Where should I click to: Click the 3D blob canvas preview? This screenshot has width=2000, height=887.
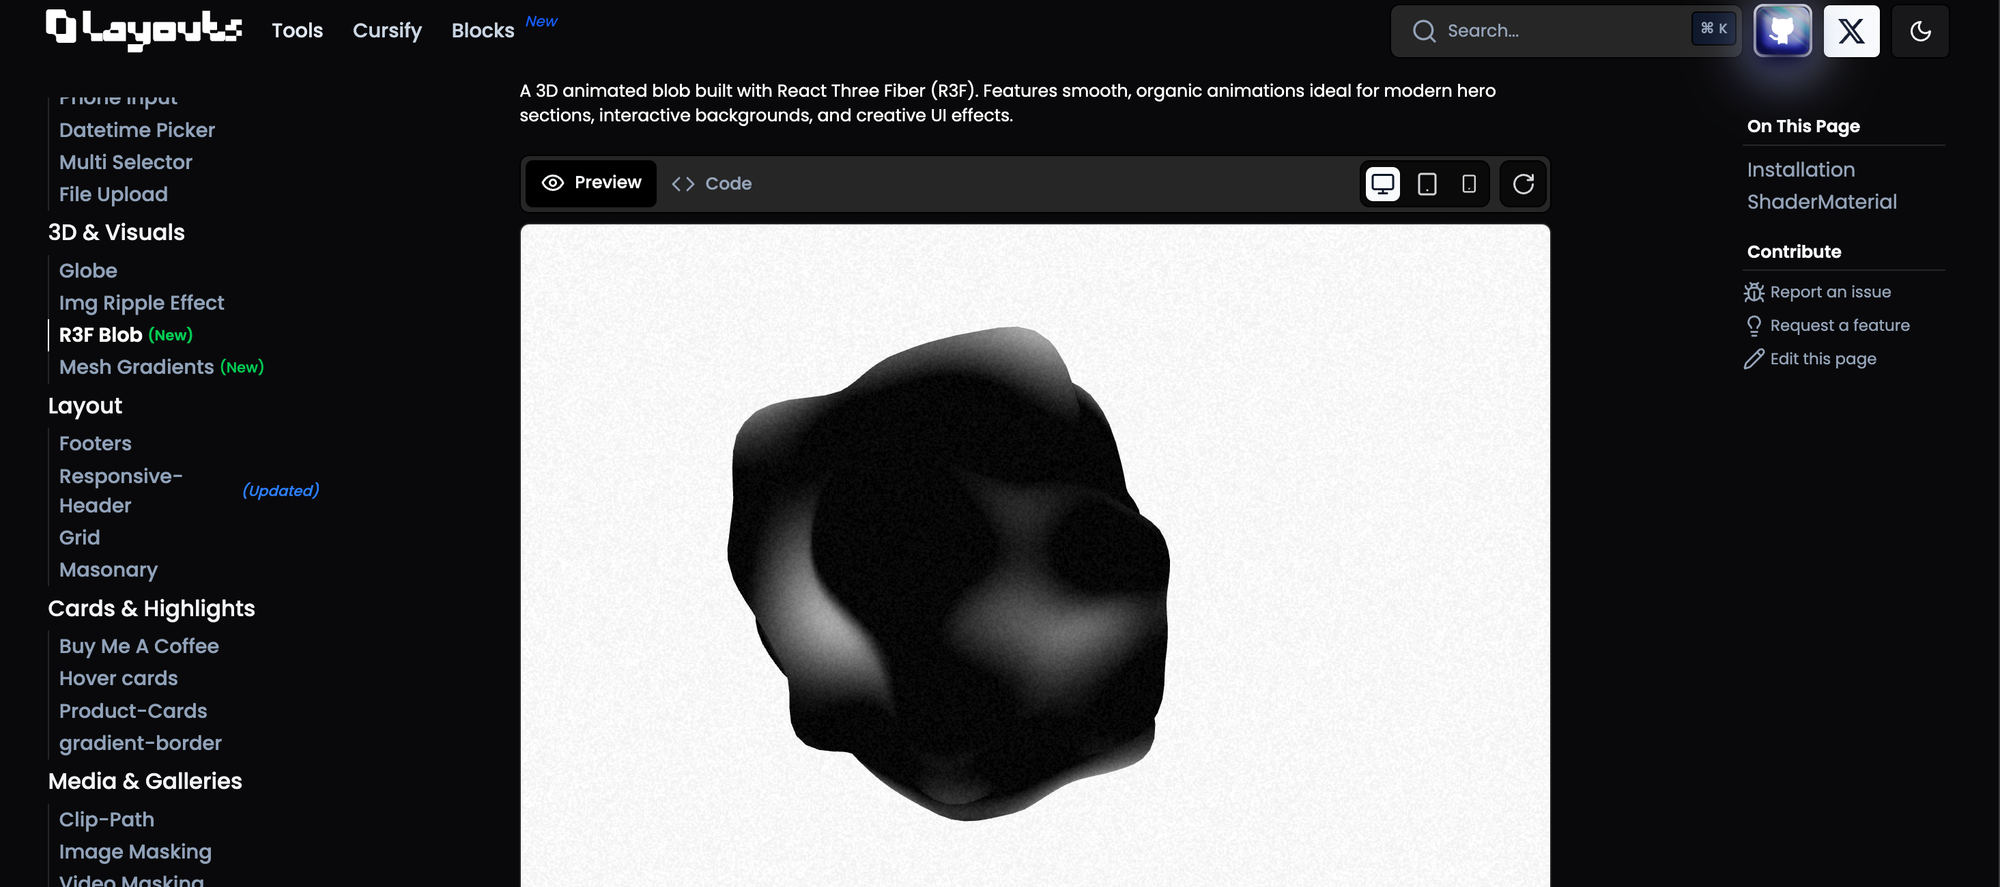(x=1035, y=555)
